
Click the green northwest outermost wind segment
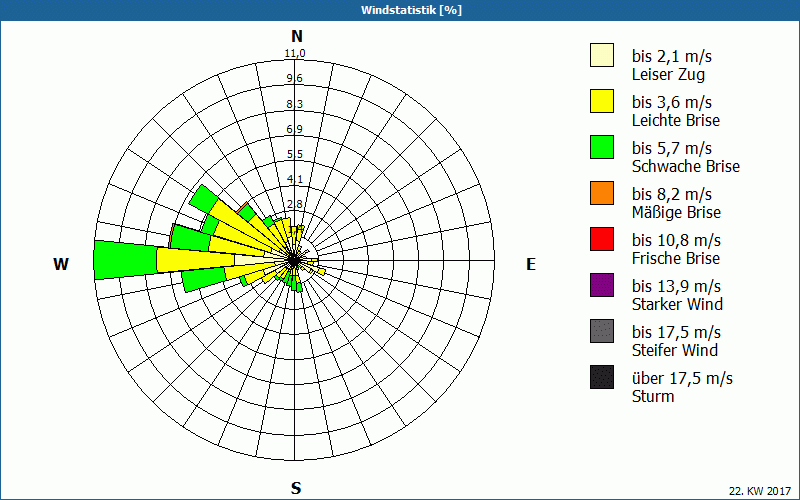[203, 198]
